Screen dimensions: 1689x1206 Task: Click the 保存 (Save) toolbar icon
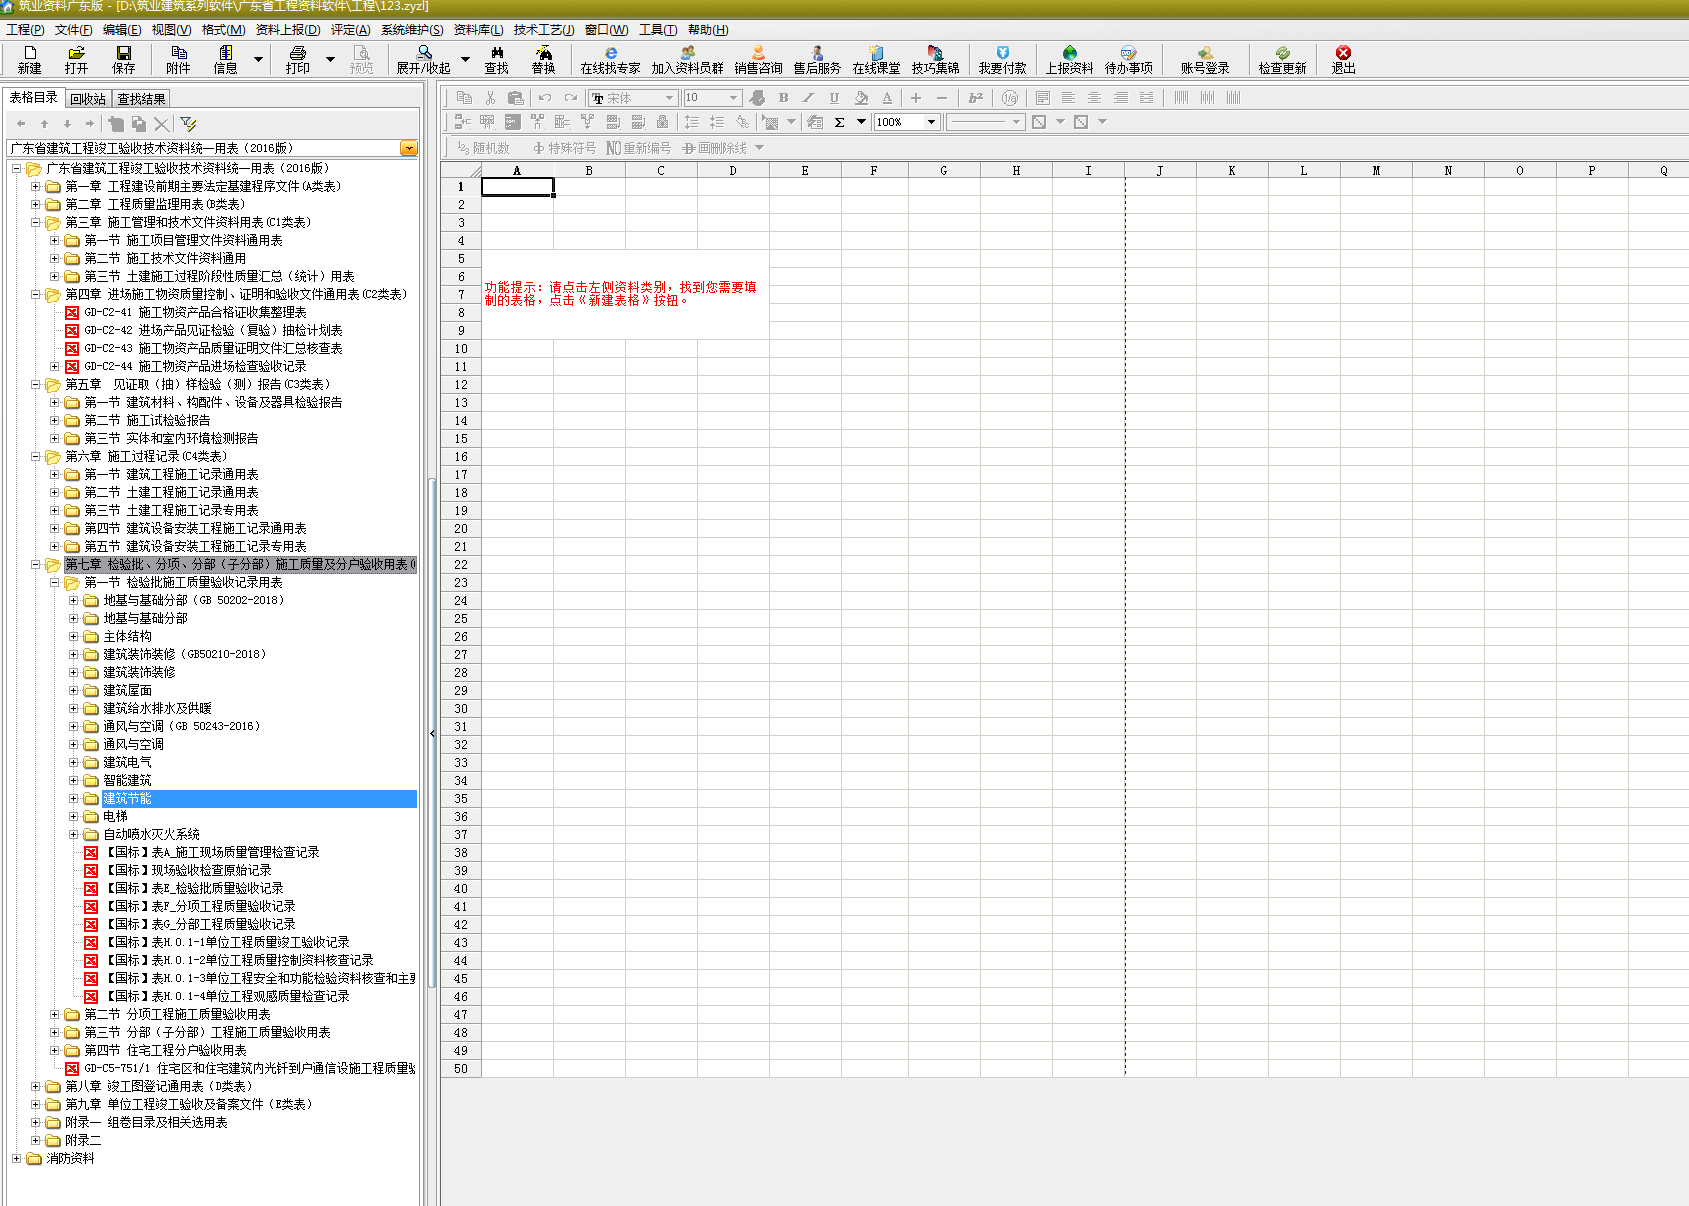coord(124,60)
